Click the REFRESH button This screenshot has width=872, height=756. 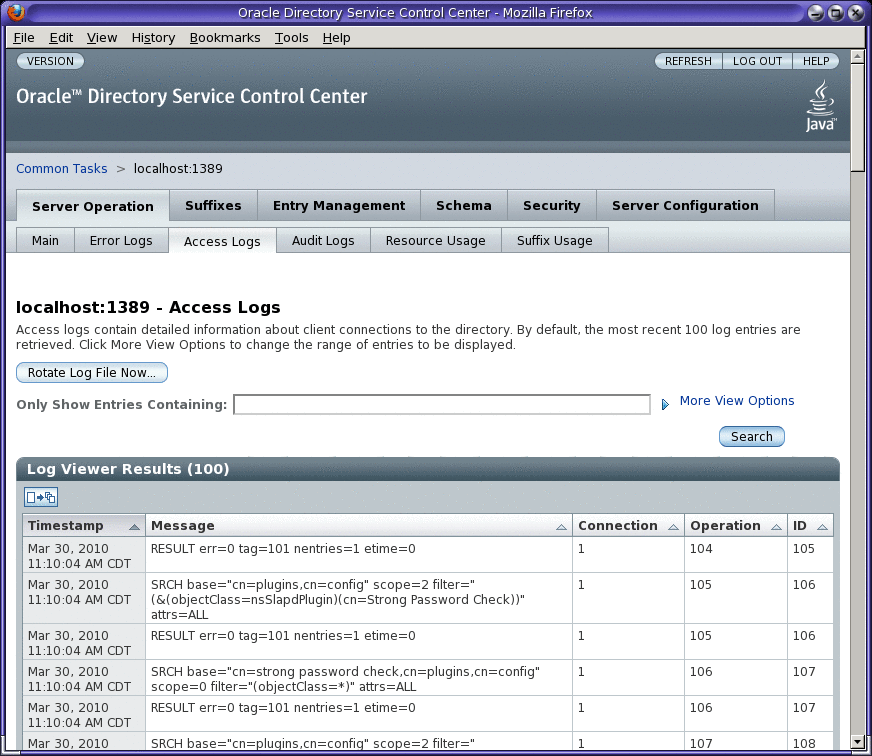pyautogui.click(x=688, y=61)
